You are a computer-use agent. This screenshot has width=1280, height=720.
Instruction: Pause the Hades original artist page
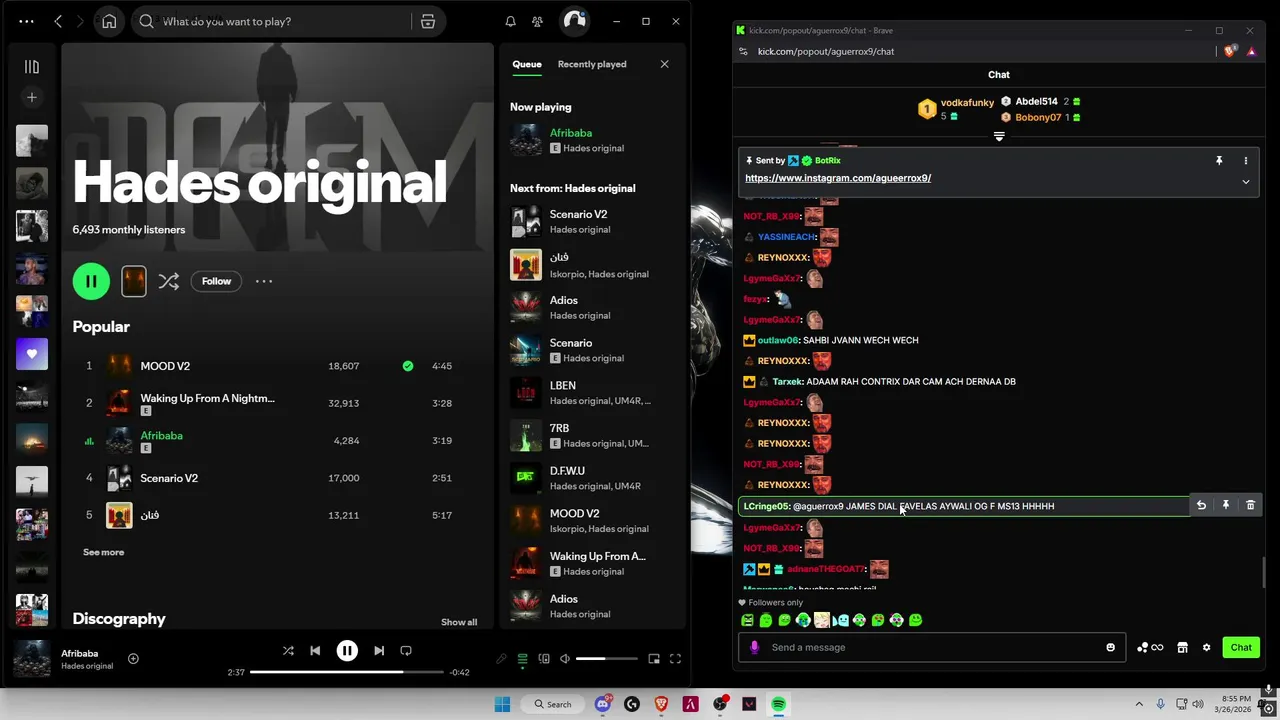click(x=91, y=281)
